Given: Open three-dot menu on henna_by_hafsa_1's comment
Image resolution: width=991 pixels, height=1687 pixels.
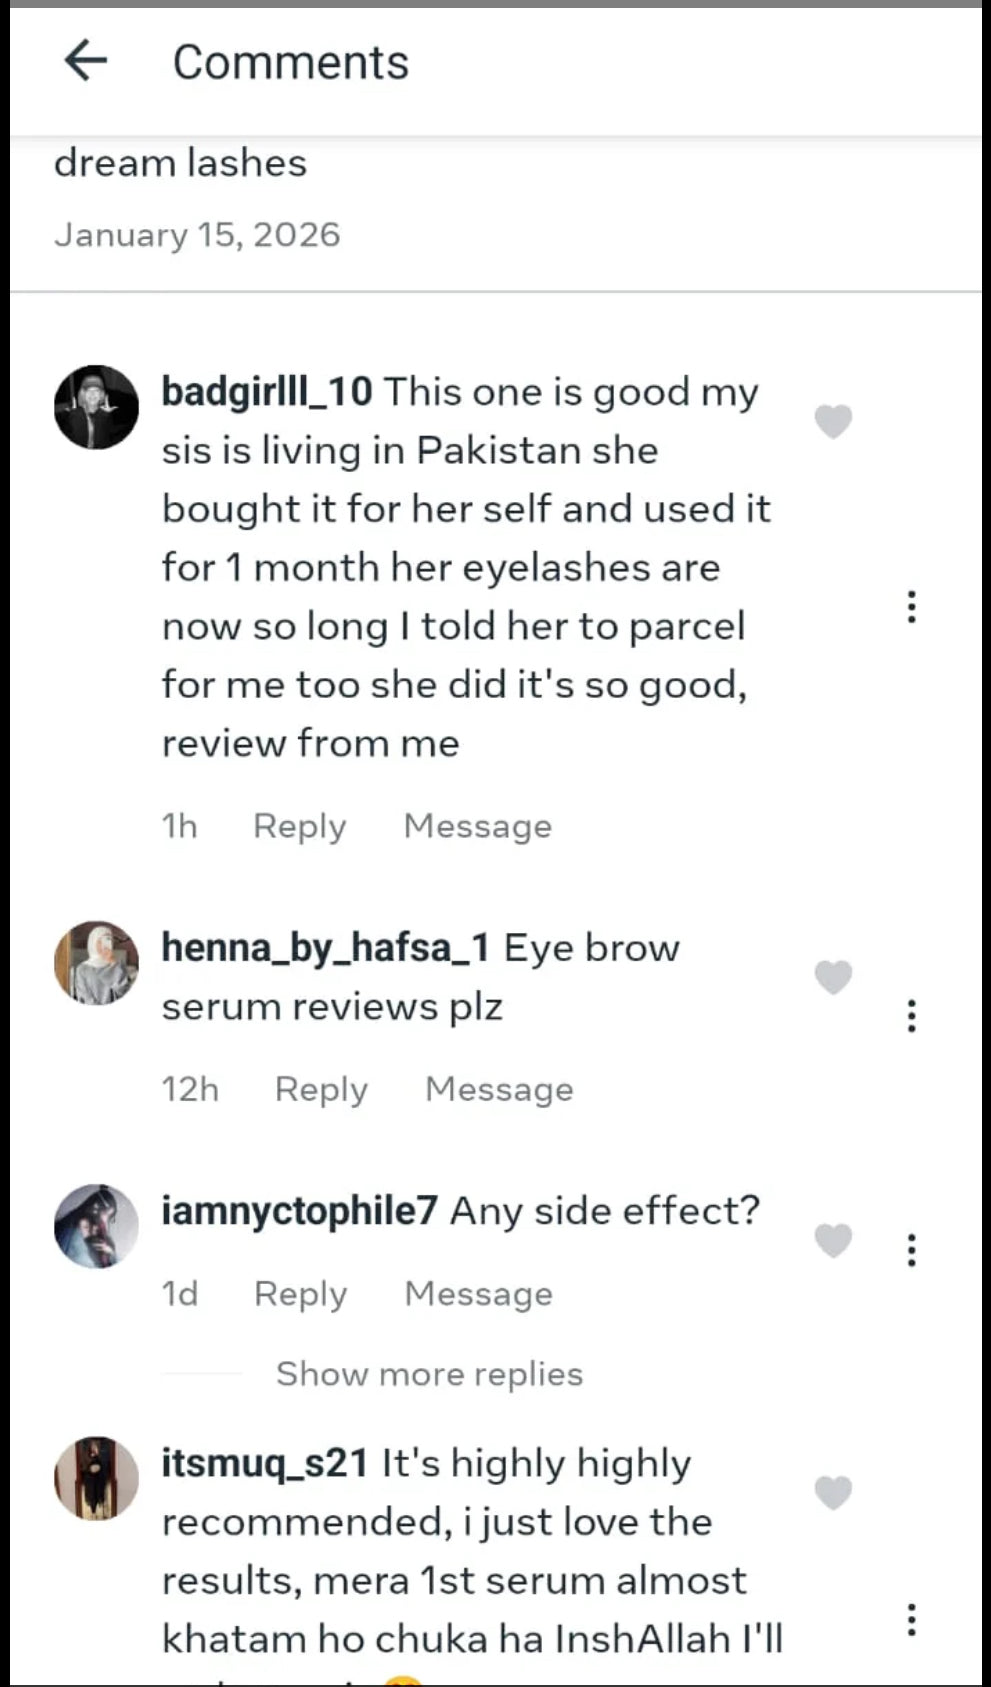Looking at the screenshot, I should click(x=911, y=1015).
